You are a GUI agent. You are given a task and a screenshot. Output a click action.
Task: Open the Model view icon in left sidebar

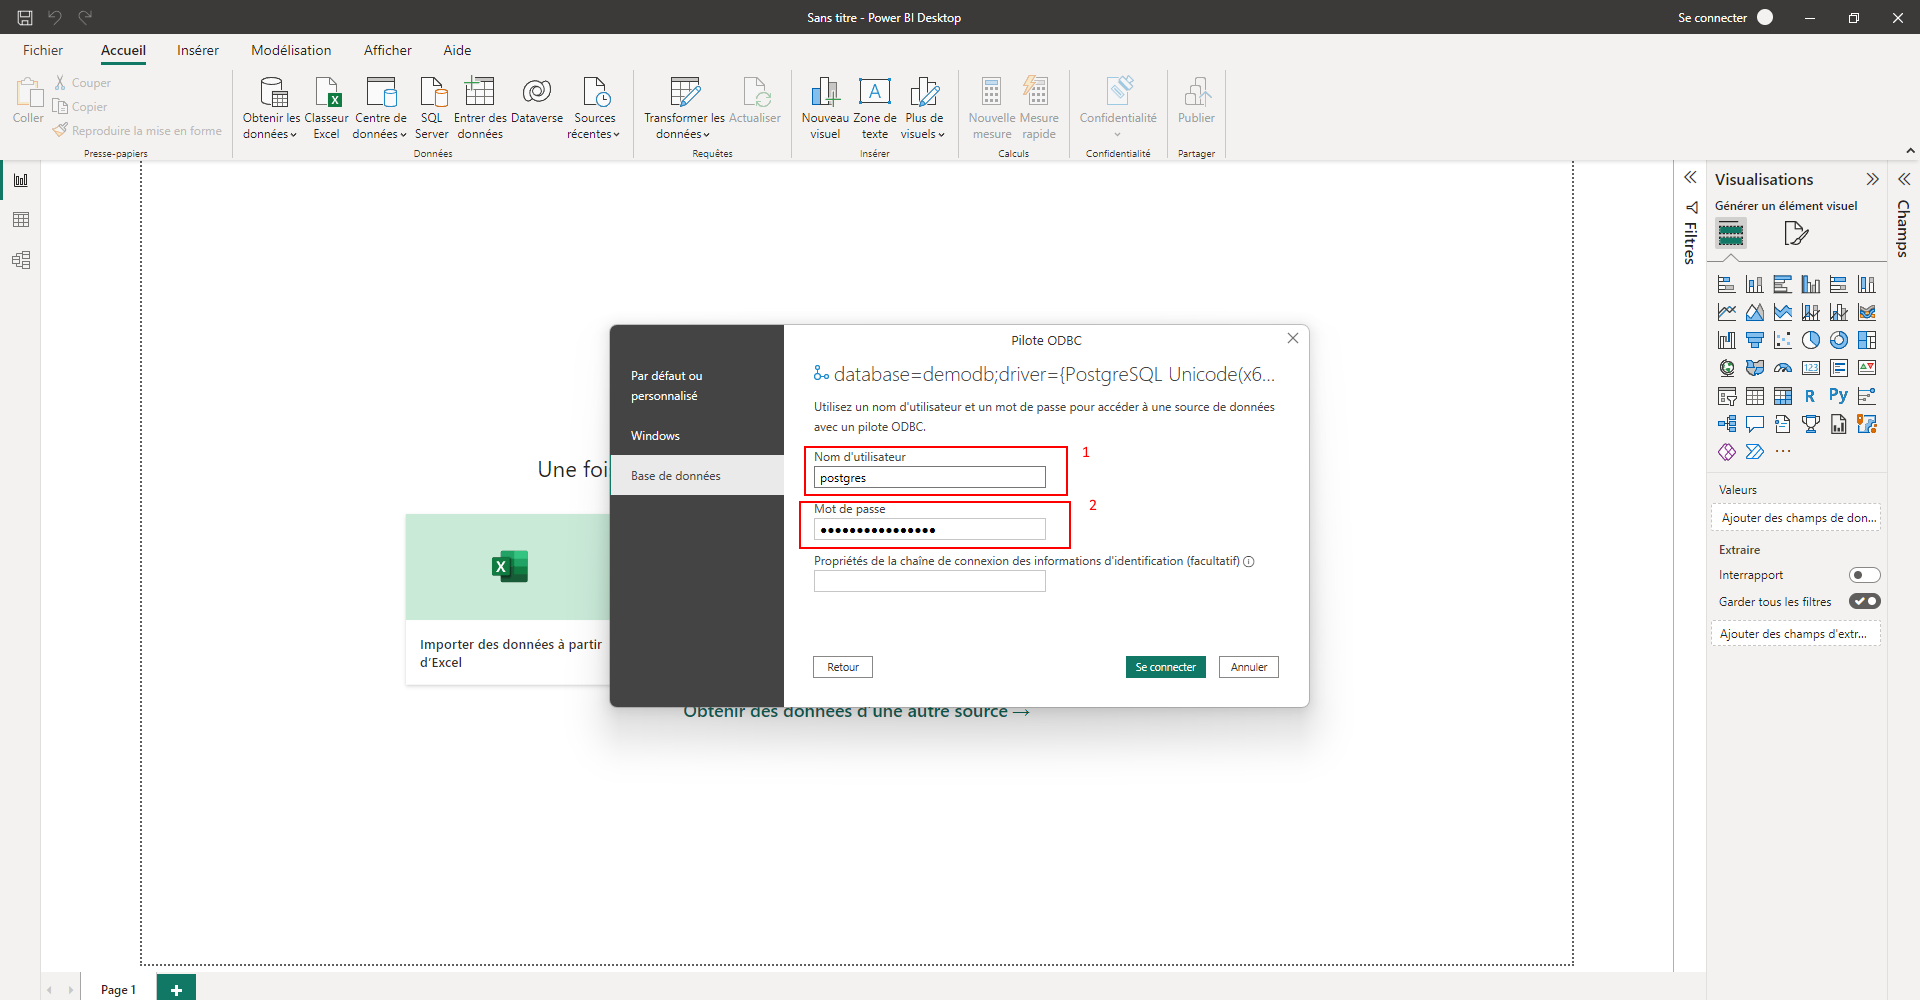click(21, 260)
